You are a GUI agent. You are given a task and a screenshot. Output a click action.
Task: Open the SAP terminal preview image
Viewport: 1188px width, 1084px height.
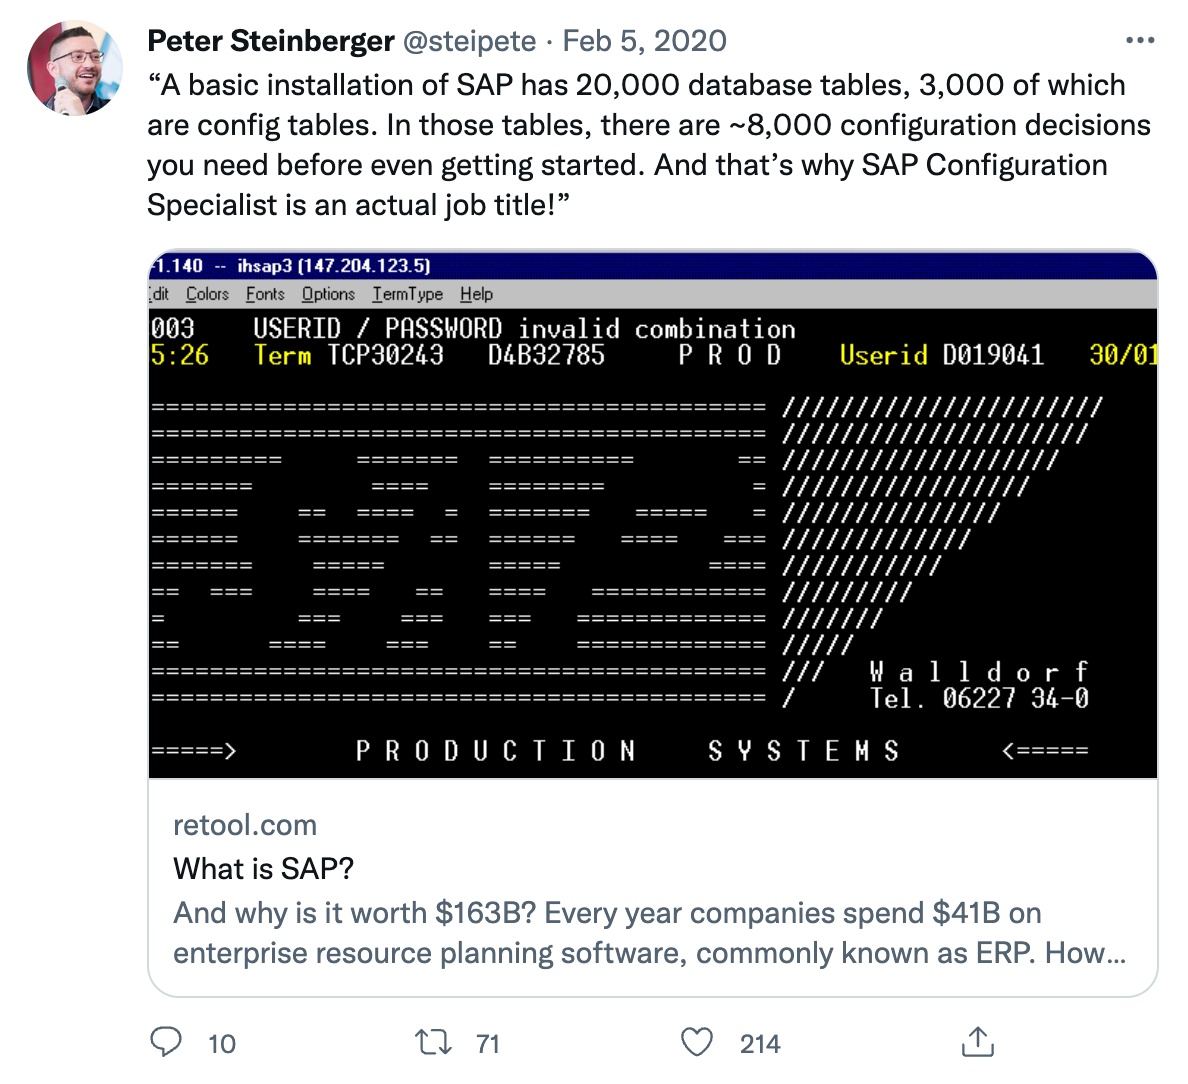(x=652, y=514)
